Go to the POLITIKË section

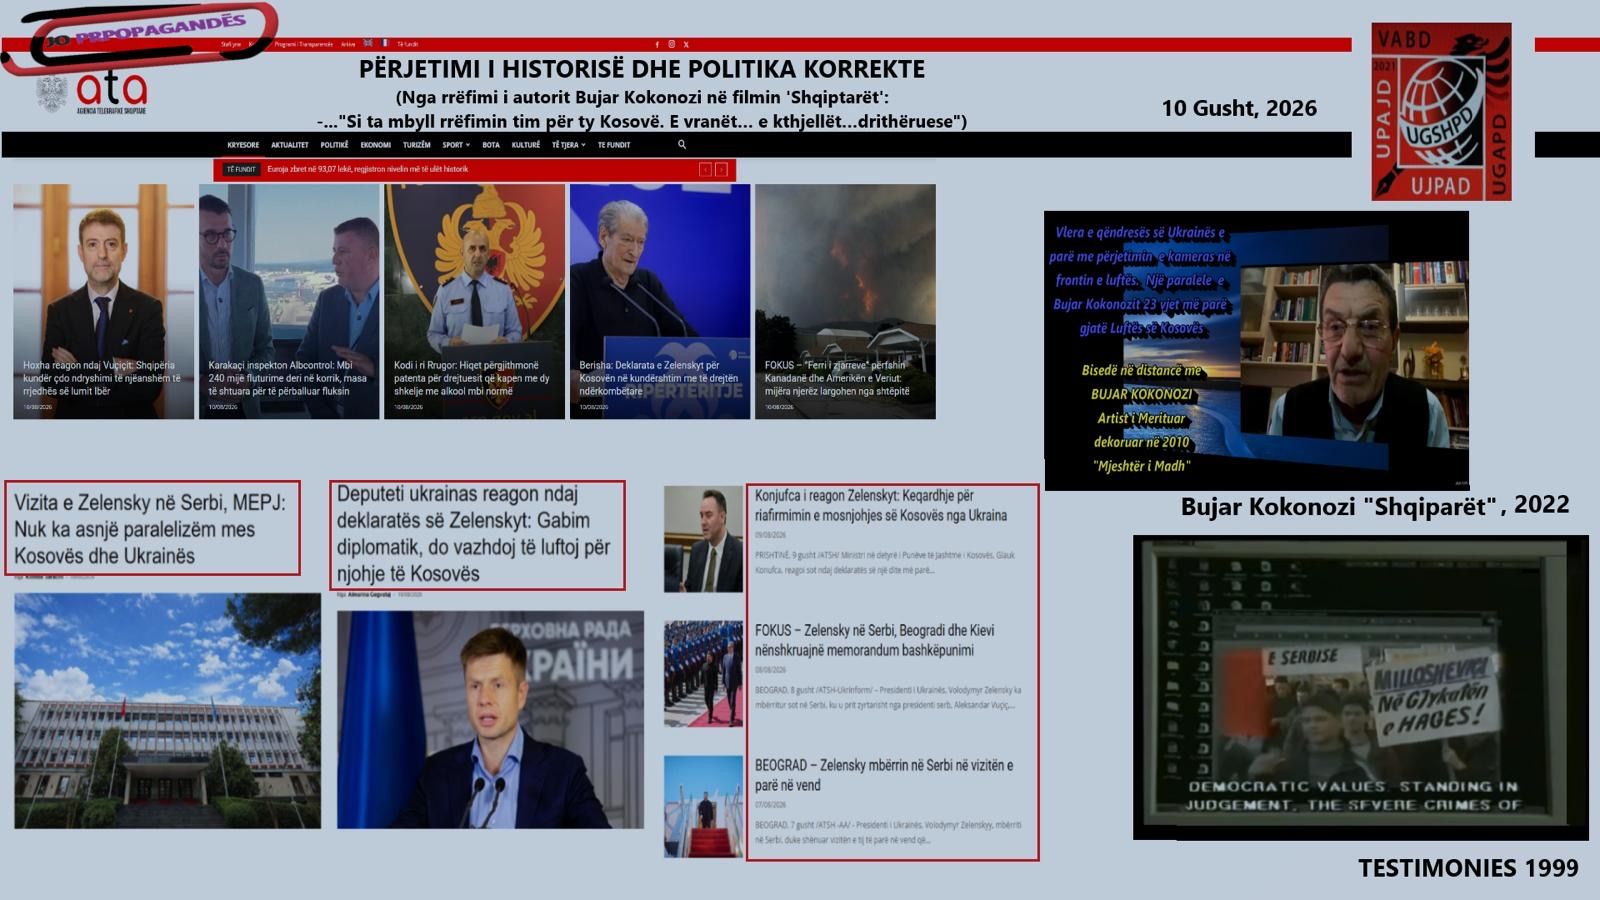click(334, 145)
